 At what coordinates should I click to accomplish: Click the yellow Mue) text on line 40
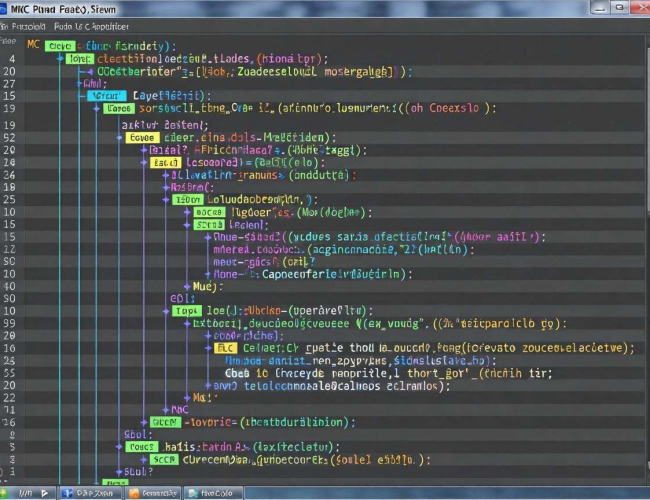[x=208, y=286]
